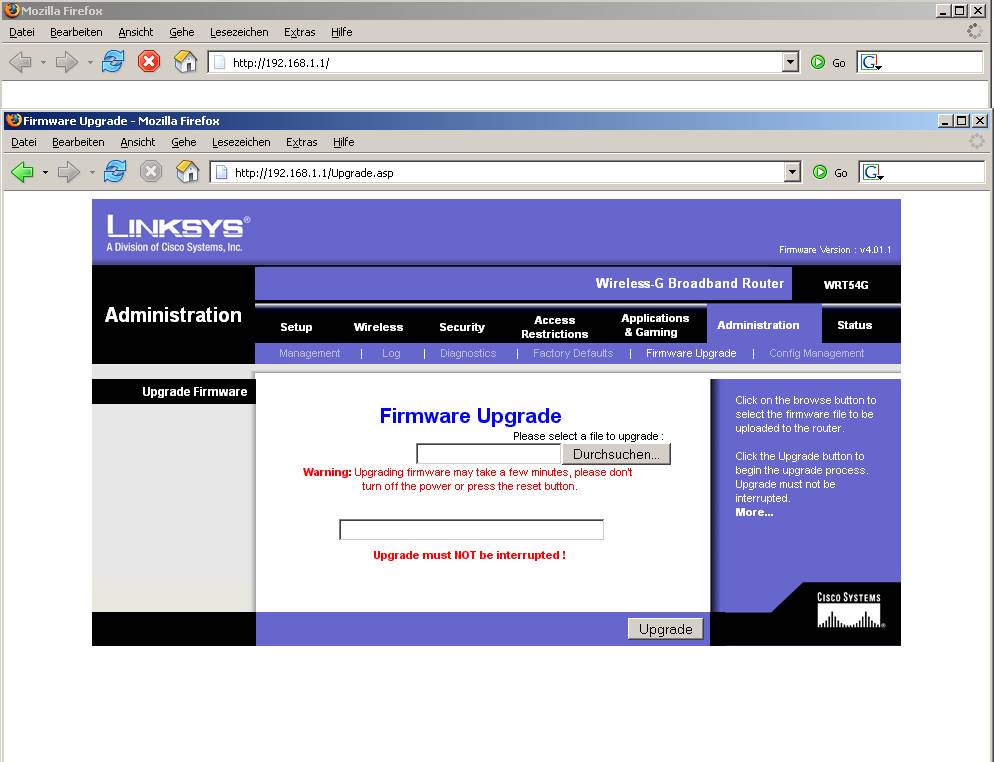Open Gehe menu in Firmware Upgrade window
Screen dimensions: 994x762
184,142
